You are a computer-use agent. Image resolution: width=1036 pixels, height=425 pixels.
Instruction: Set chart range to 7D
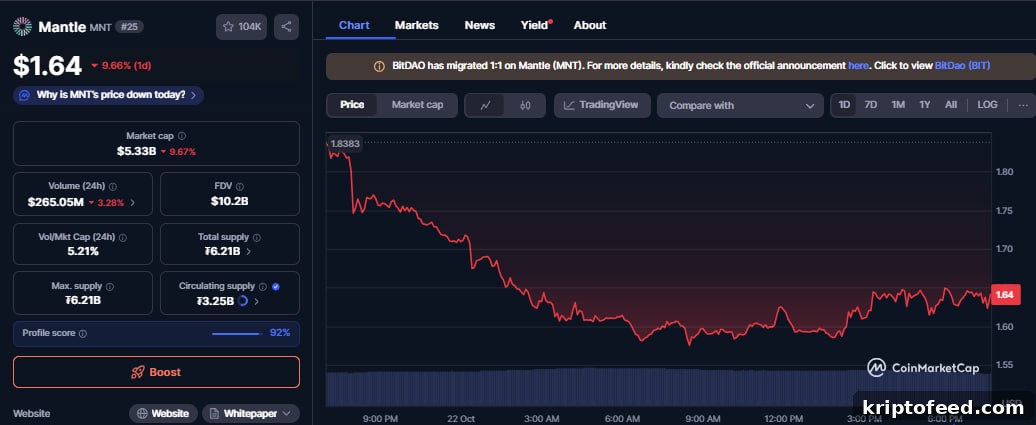point(871,105)
